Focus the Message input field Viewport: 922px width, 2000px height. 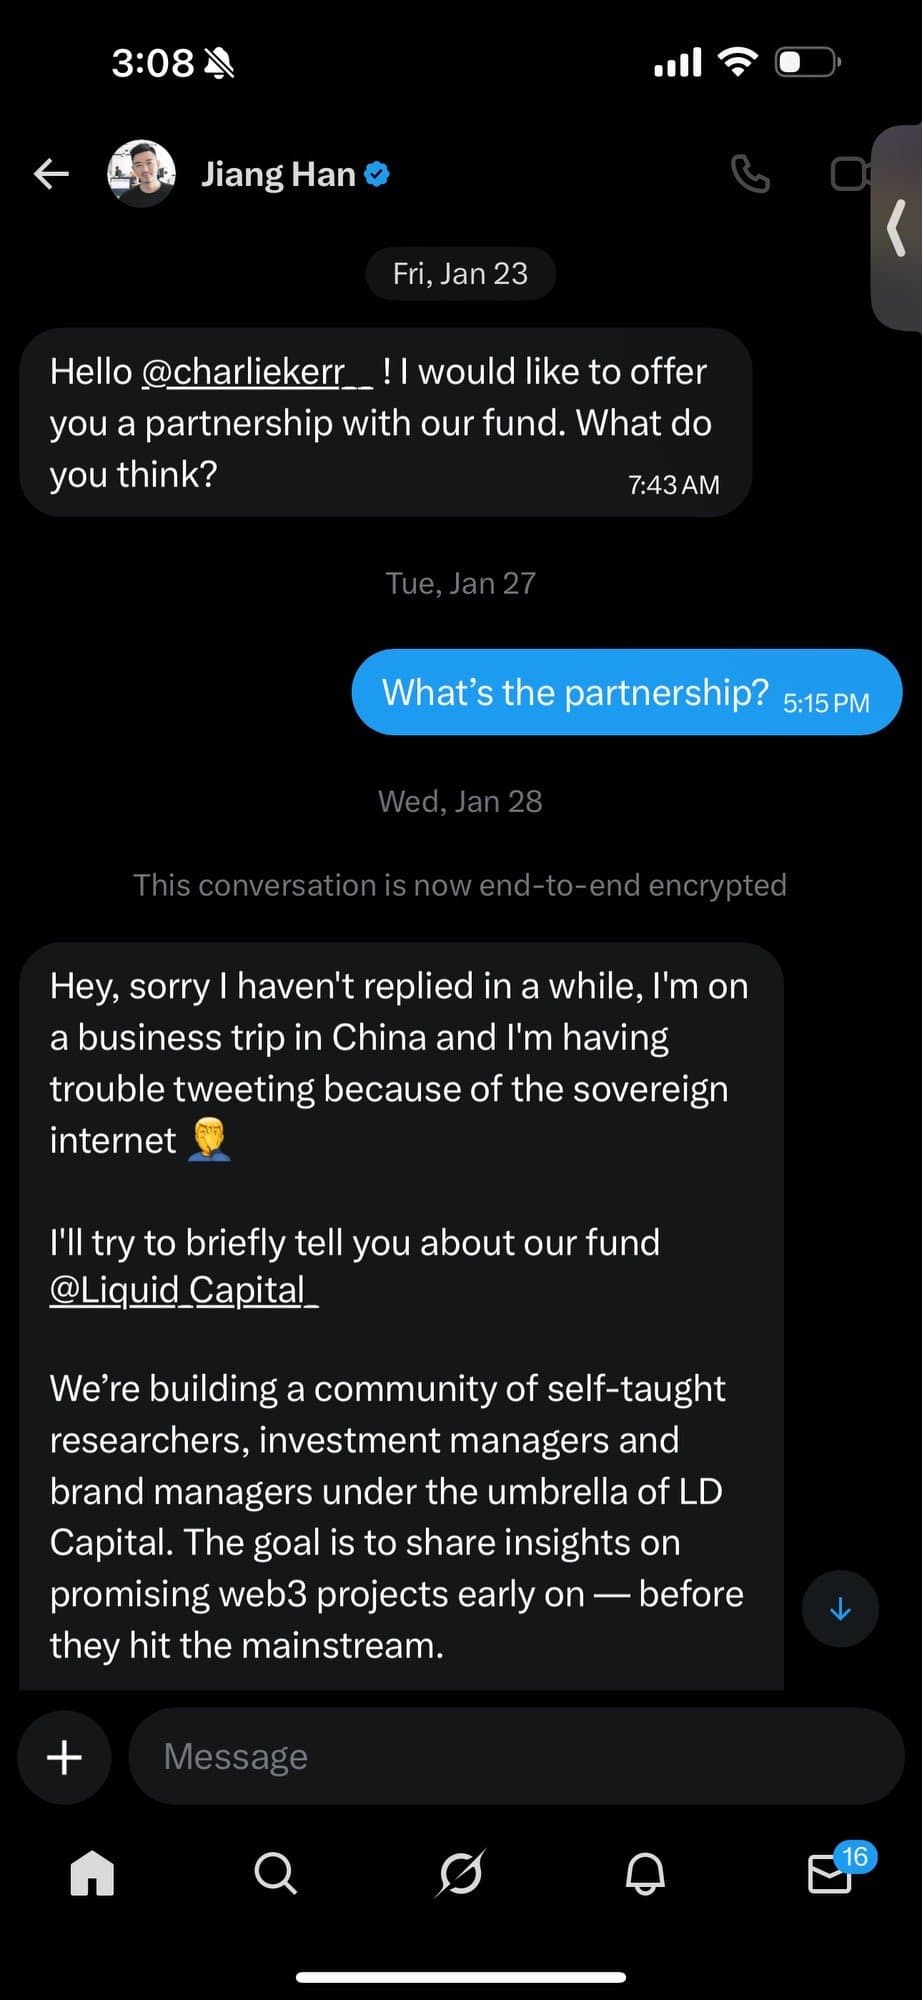[x=515, y=1757]
